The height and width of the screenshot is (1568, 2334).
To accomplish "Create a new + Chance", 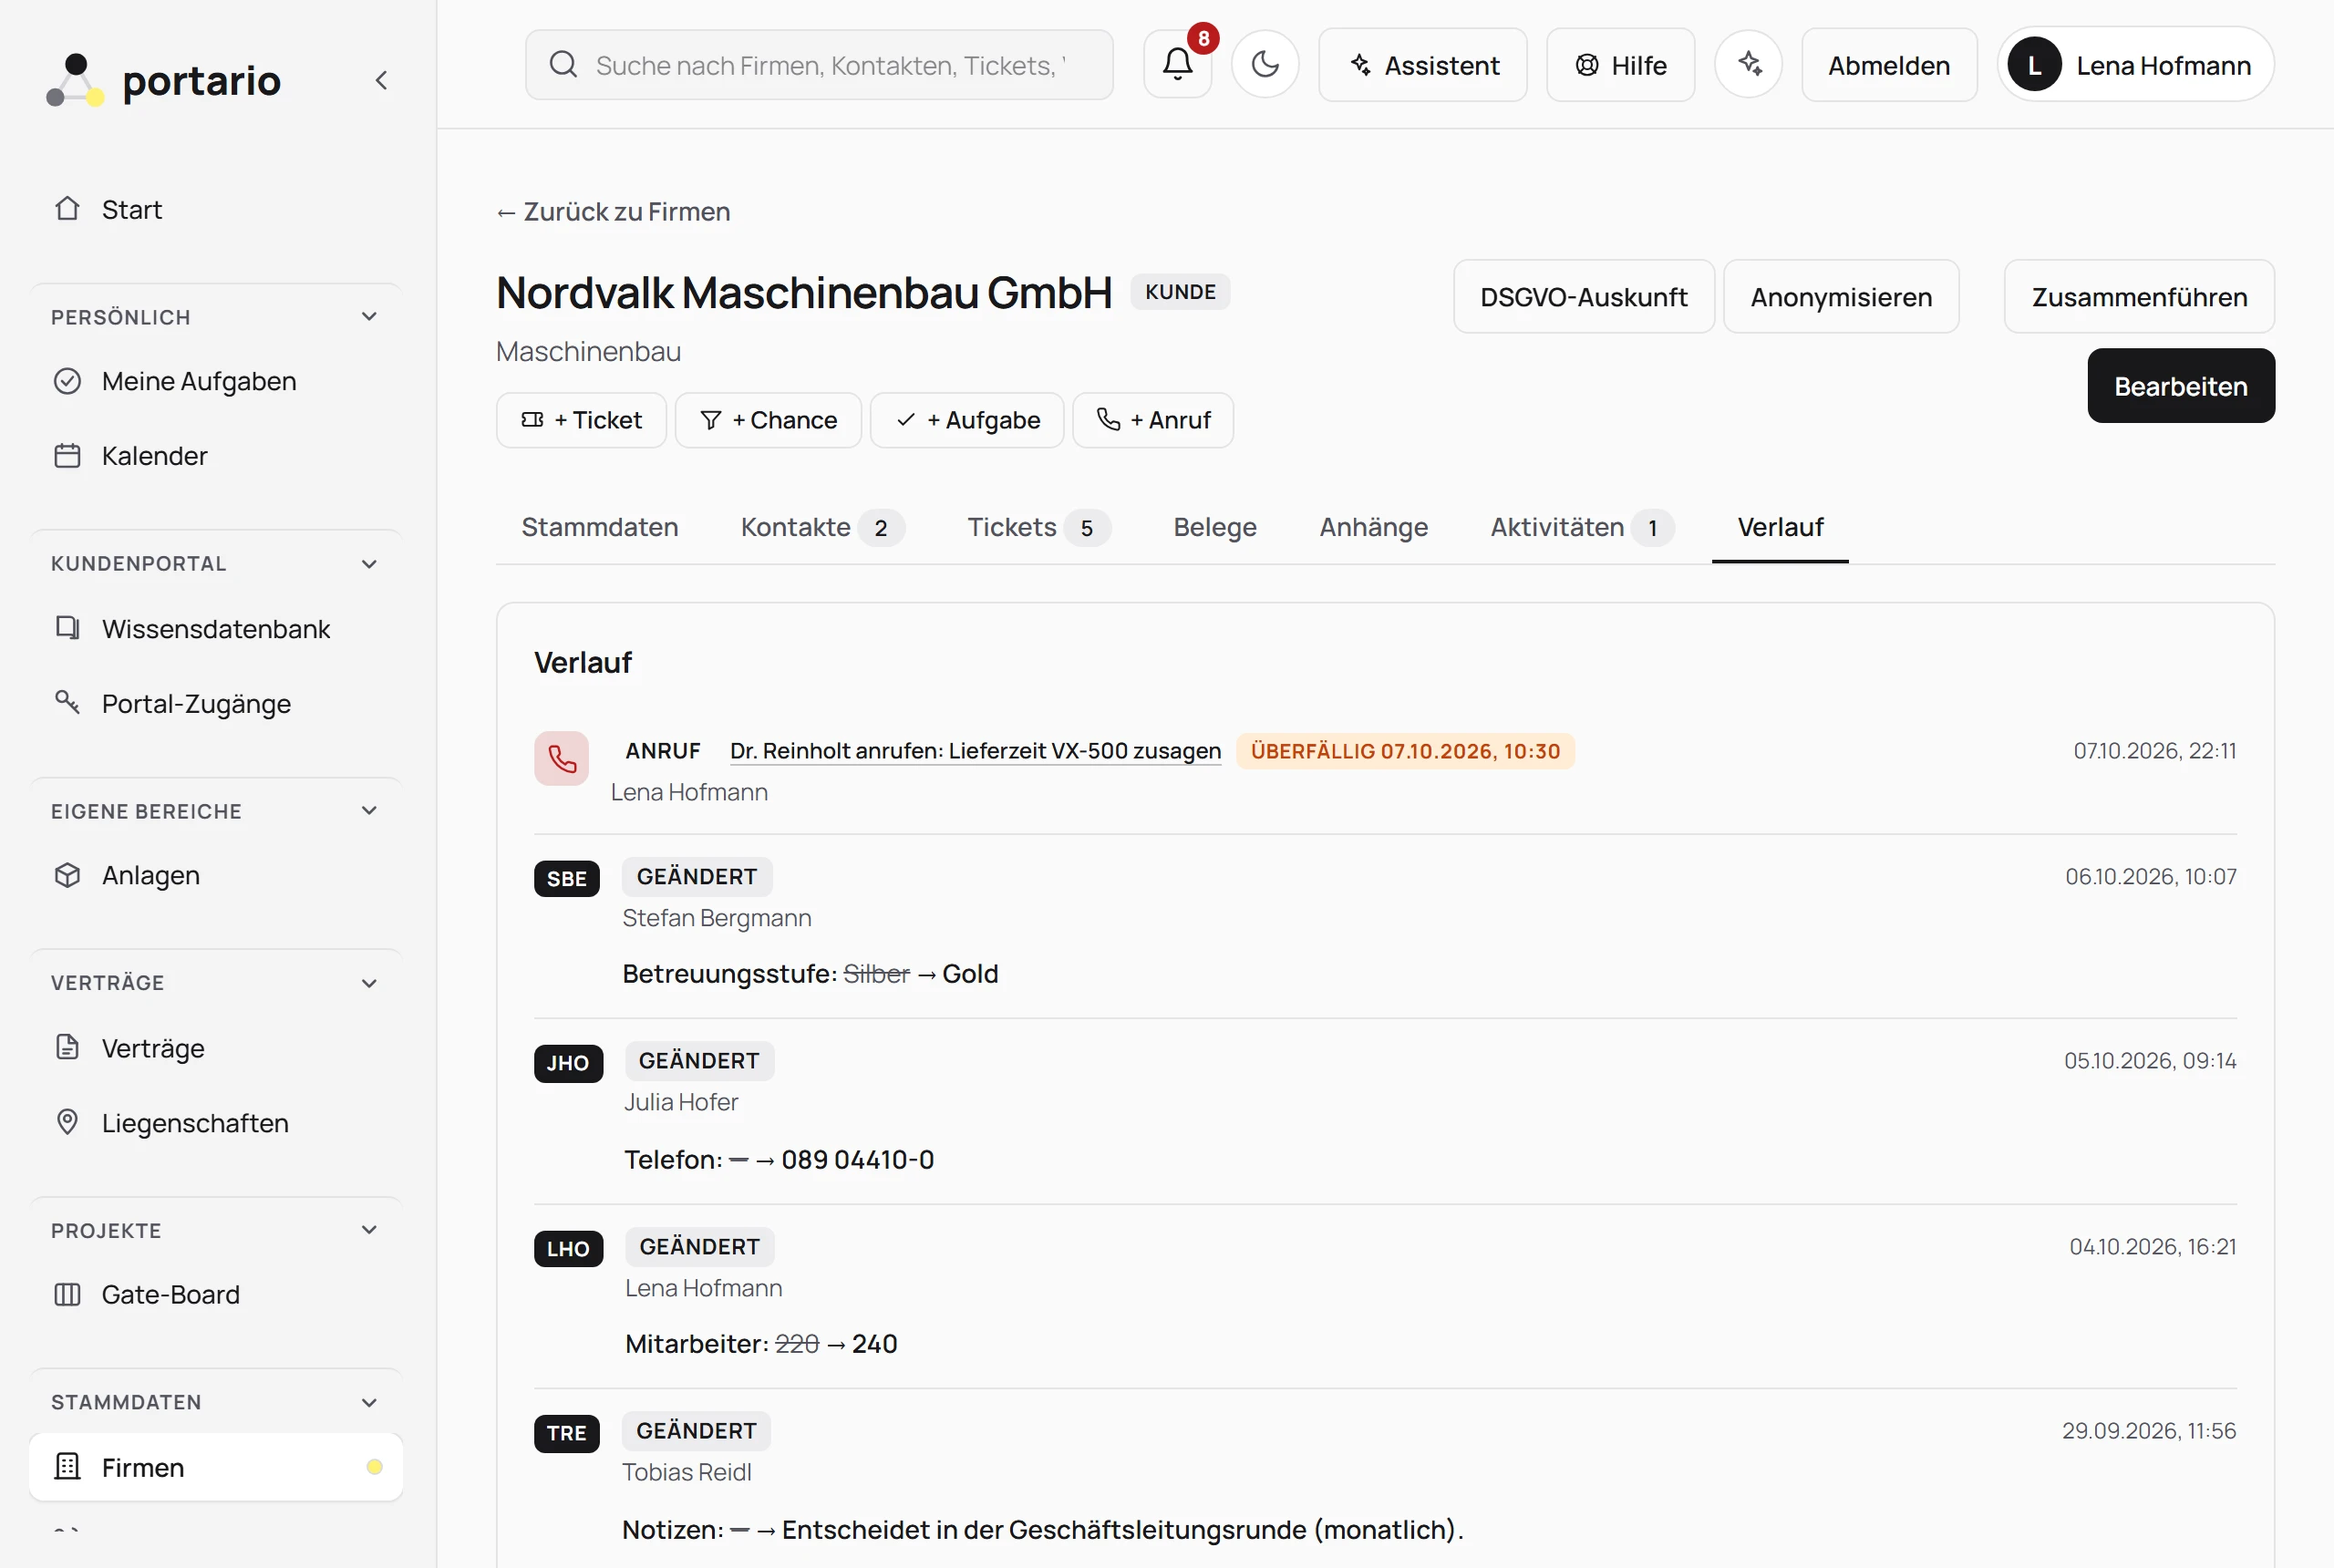I will tap(768, 420).
